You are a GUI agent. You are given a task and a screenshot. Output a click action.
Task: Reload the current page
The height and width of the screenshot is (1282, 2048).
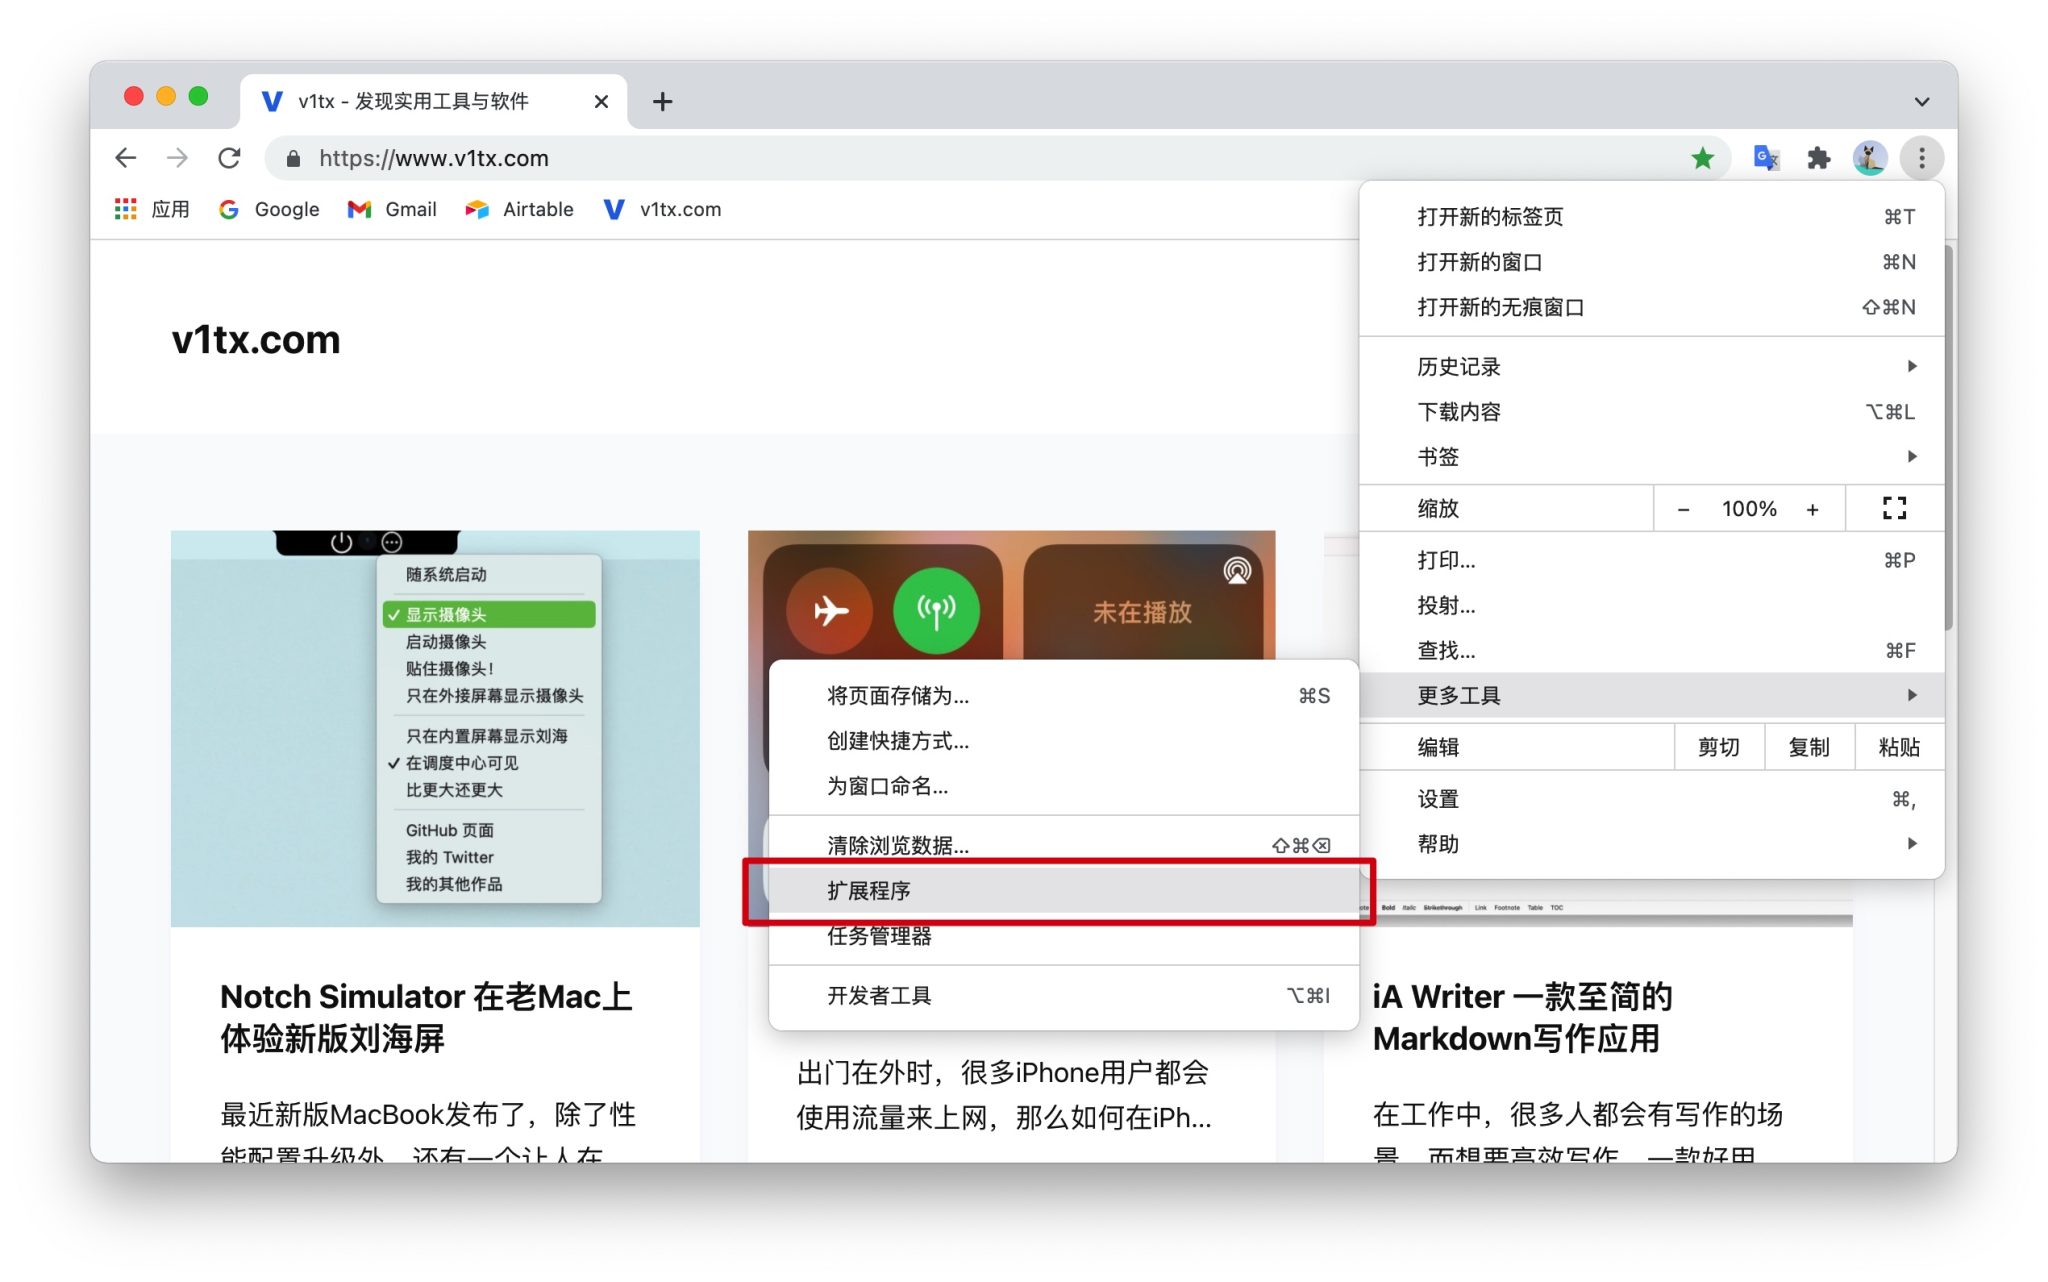pos(230,158)
